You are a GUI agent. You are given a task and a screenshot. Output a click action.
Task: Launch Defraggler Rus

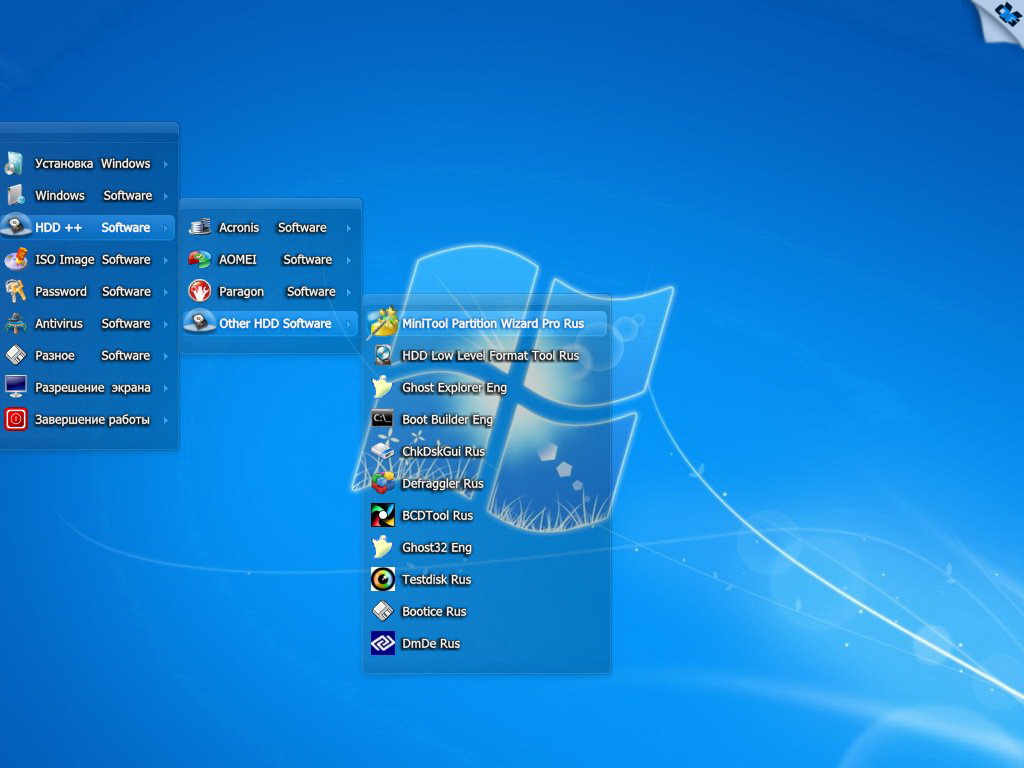click(487, 483)
